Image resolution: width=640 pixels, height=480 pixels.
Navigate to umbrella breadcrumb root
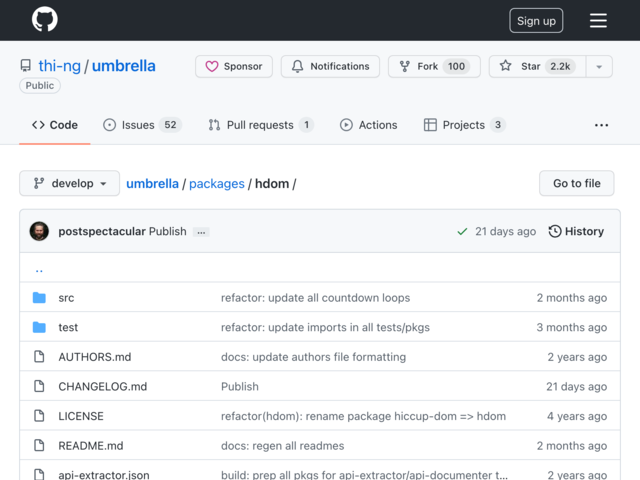[152, 184]
